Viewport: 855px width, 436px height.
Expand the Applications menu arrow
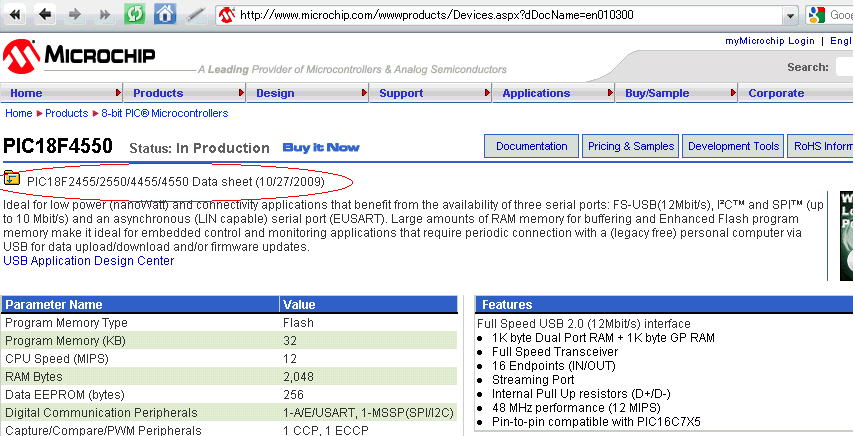point(611,93)
